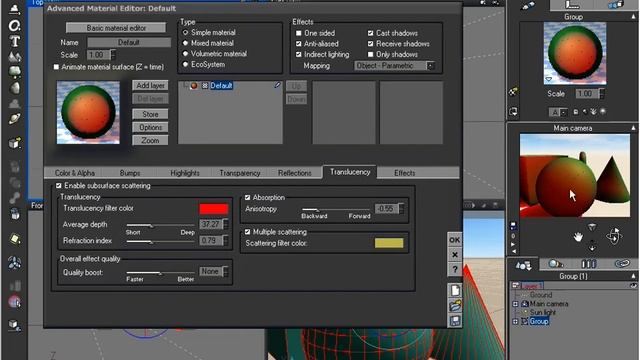Open the Materials tab in world browser

tap(556, 264)
